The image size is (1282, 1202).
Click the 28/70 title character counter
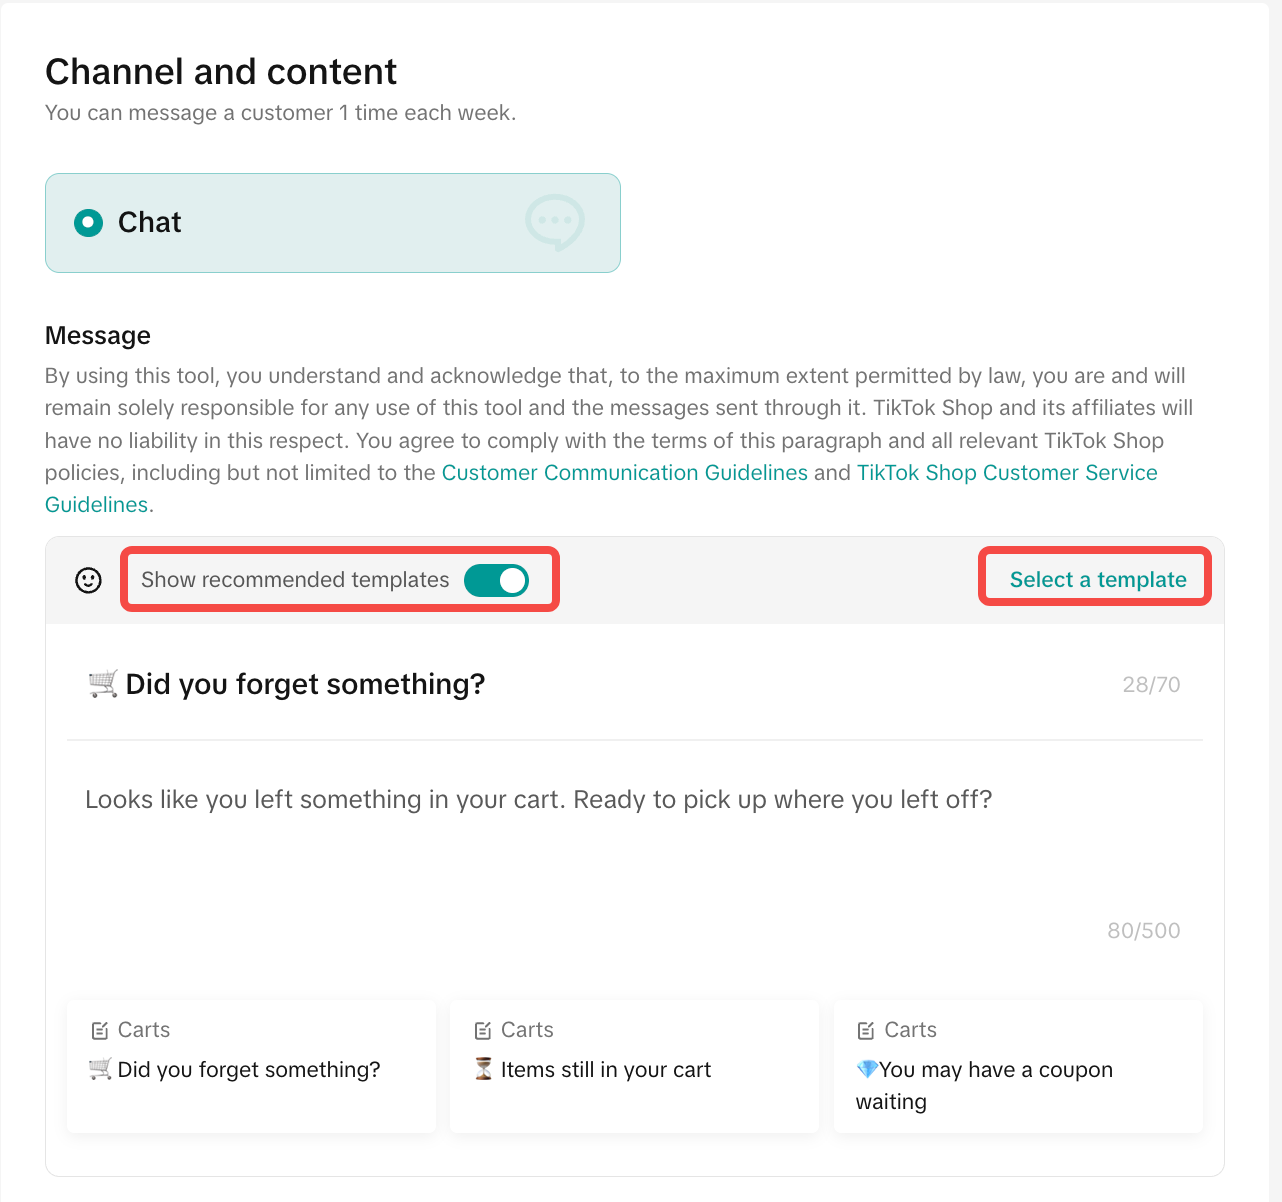tap(1151, 685)
